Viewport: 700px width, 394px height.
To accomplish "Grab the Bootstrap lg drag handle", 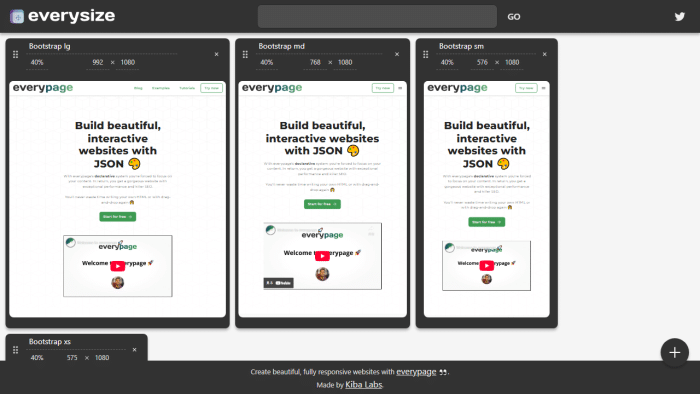I will (x=16, y=54).
